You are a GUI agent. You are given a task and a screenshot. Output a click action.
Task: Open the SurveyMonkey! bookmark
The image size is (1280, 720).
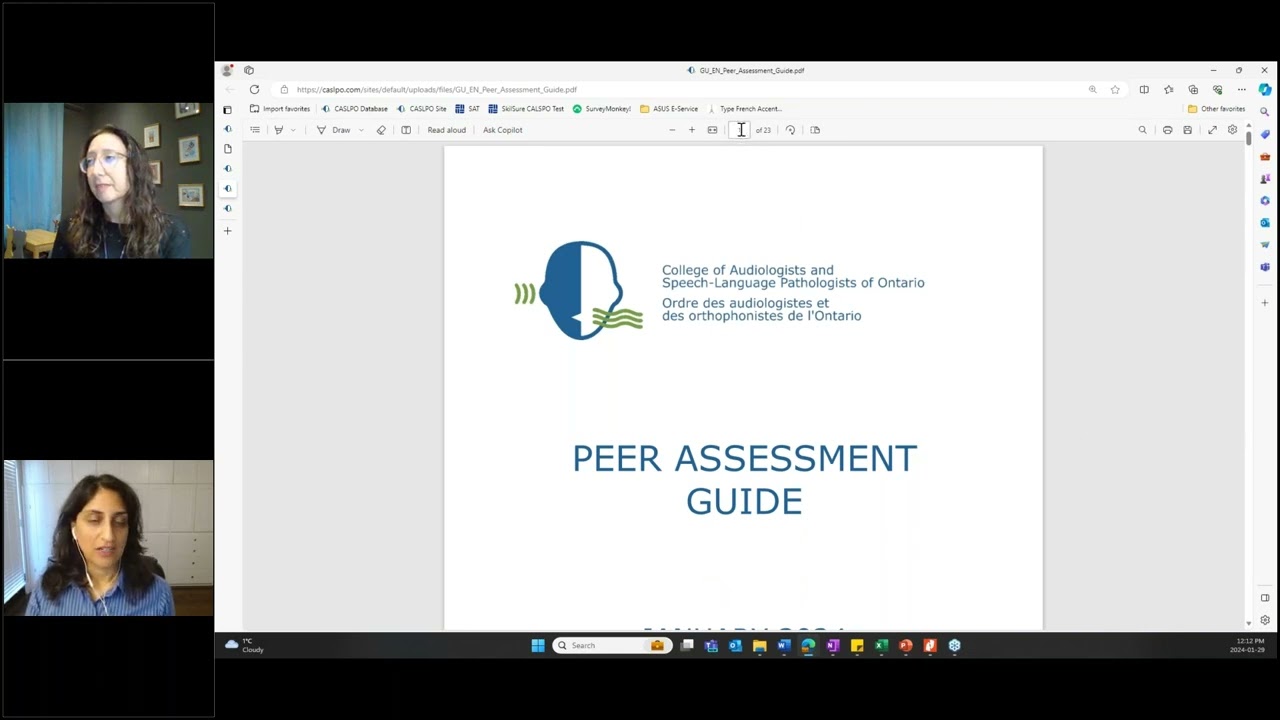(x=602, y=109)
